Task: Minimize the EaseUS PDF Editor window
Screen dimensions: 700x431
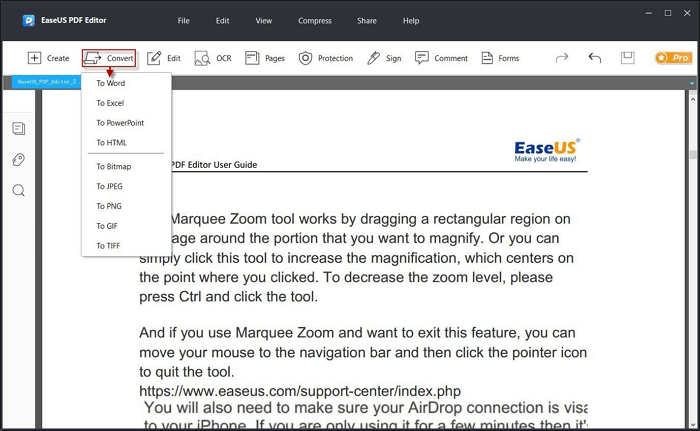Action: pos(649,13)
